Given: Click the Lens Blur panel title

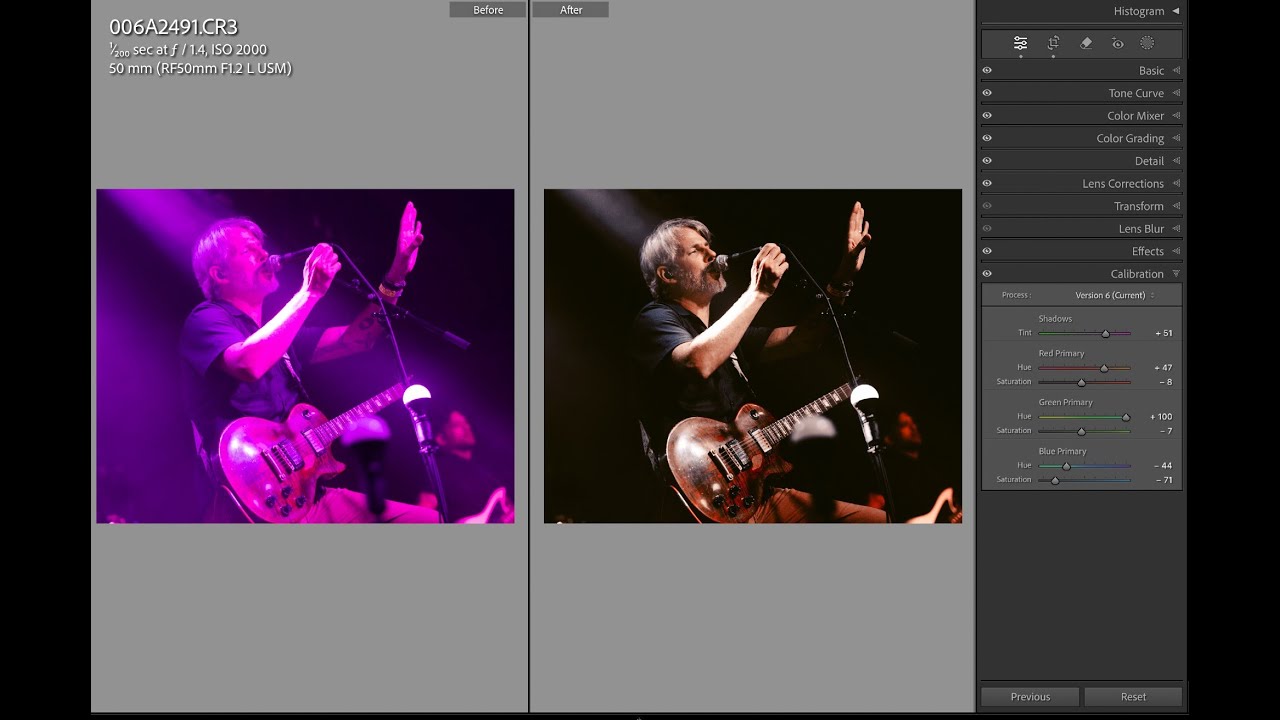Looking at the screenshot, I should 1141,229.
